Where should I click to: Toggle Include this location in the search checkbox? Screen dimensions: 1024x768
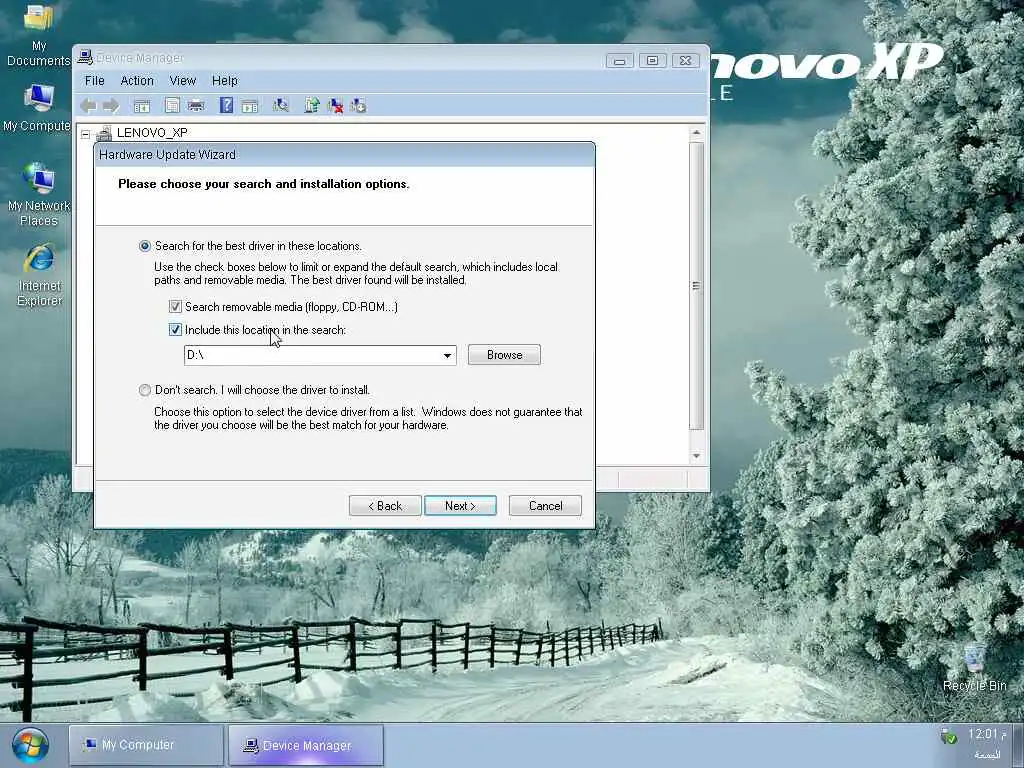pos(175,330)
